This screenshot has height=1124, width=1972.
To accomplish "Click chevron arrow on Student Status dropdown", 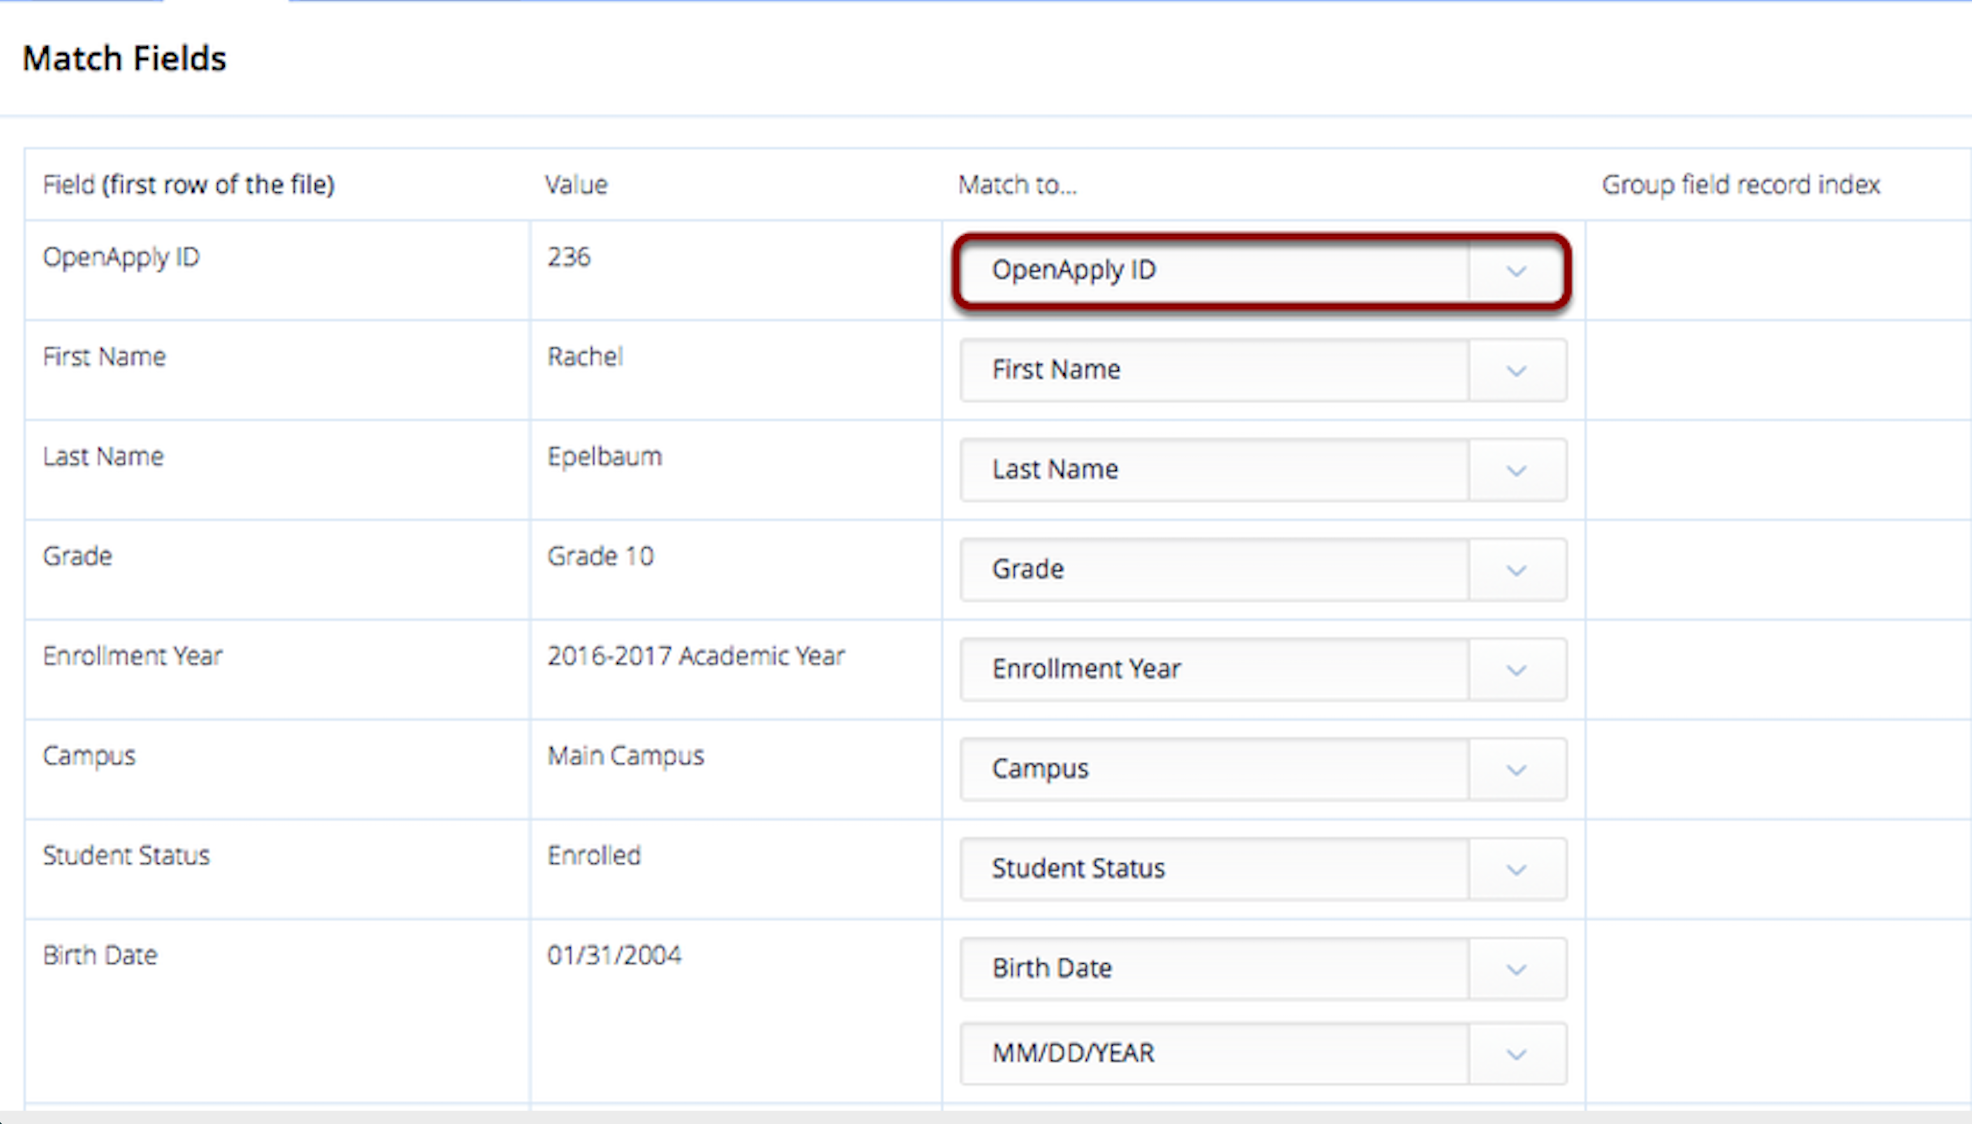I will coord(1516,870).
